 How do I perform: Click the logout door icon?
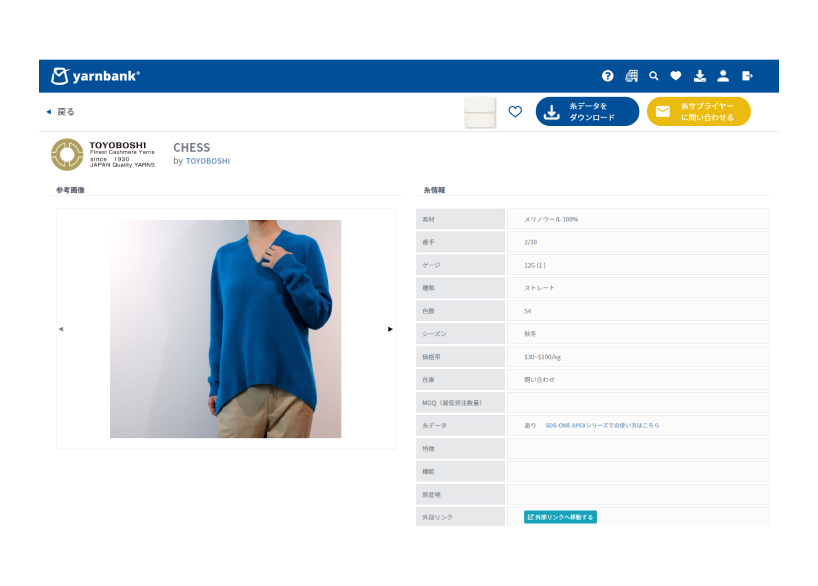(747, 76)
